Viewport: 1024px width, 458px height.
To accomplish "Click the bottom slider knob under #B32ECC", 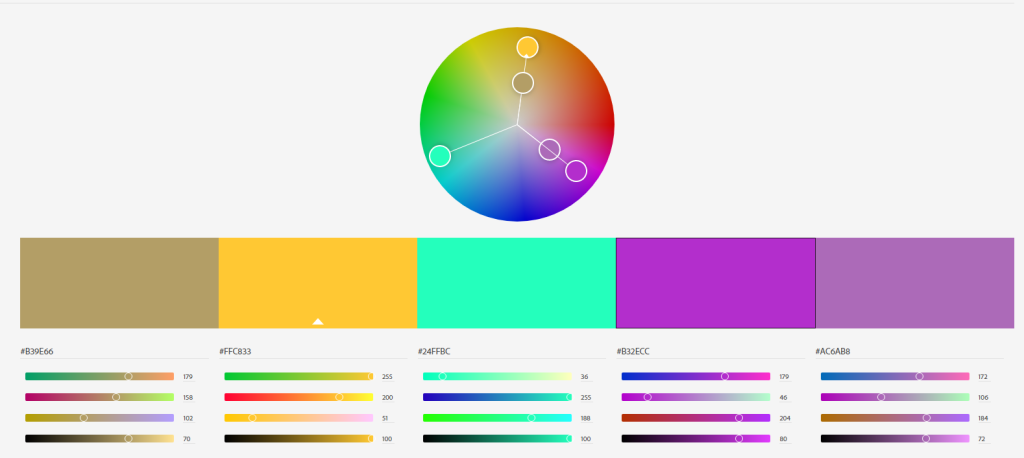I will 739,438.
